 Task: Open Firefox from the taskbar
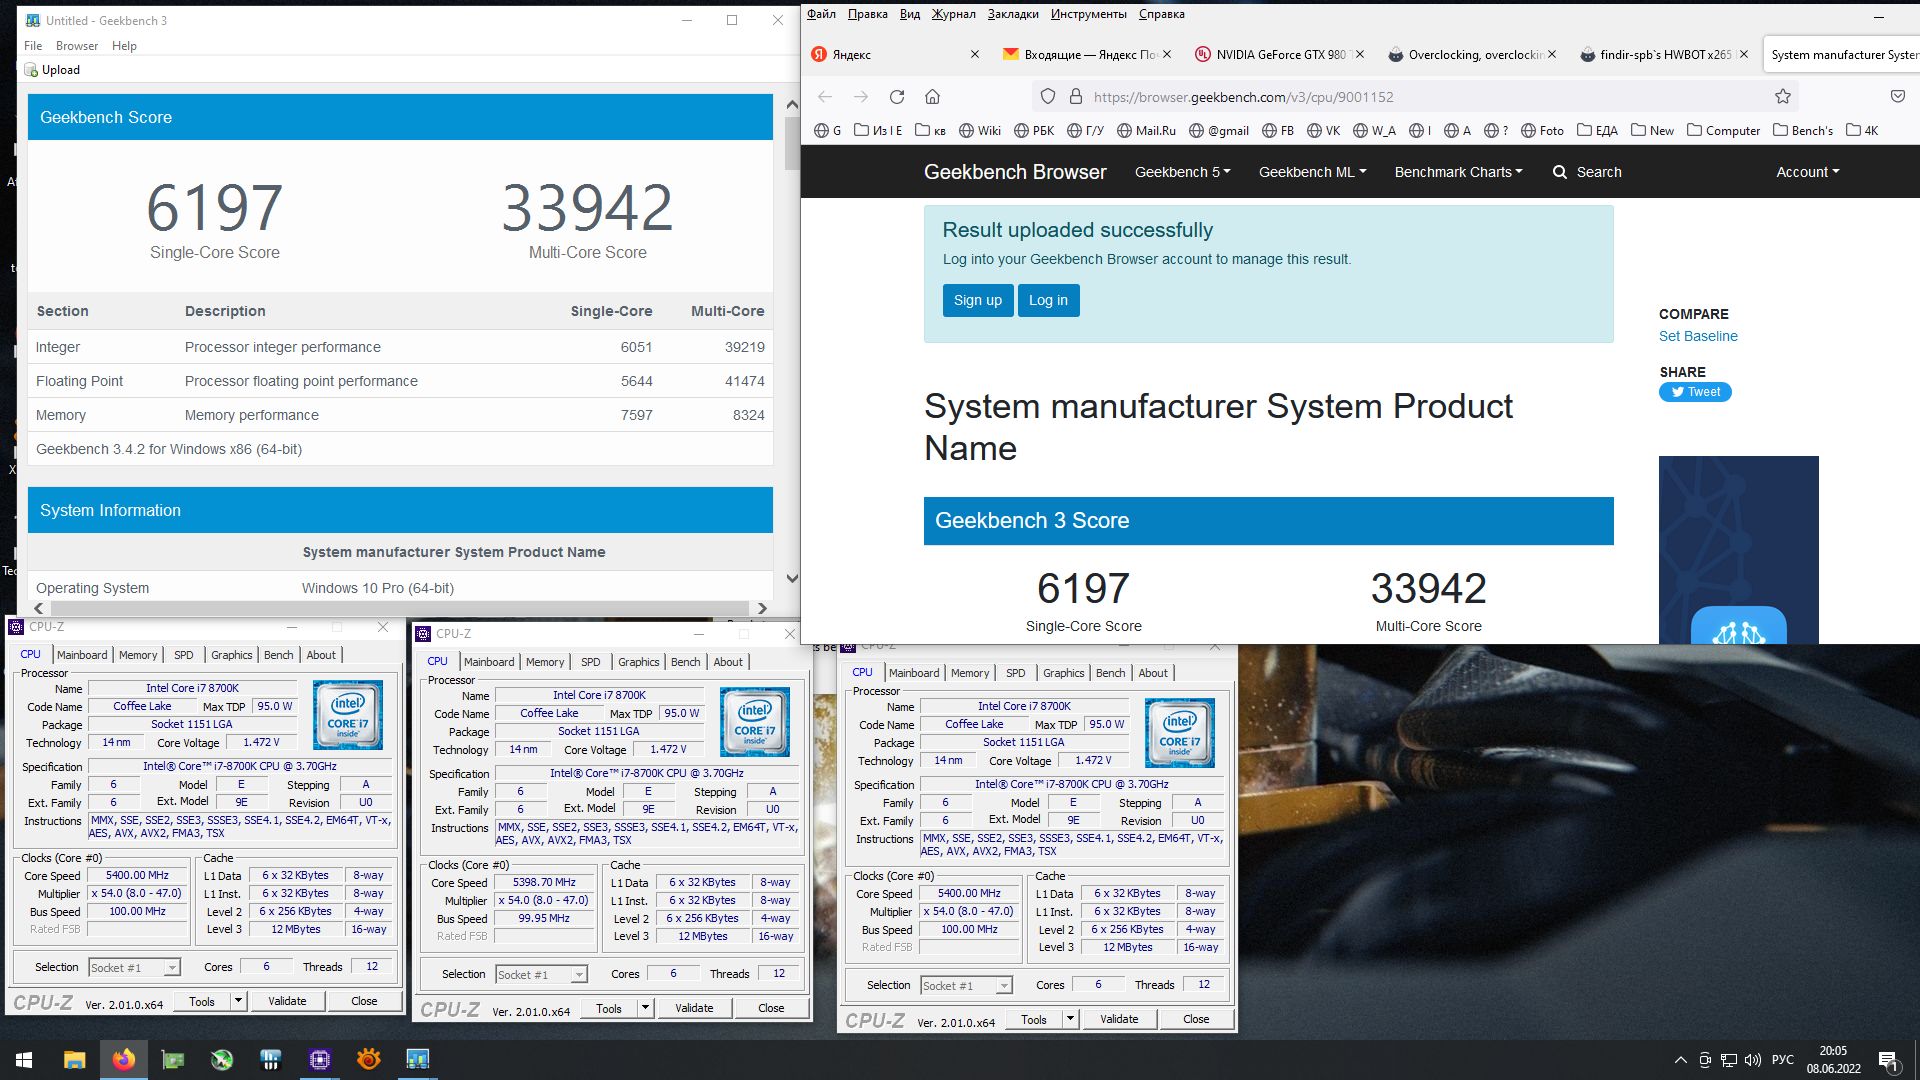pyautogui.click(x=123, y=1059)
